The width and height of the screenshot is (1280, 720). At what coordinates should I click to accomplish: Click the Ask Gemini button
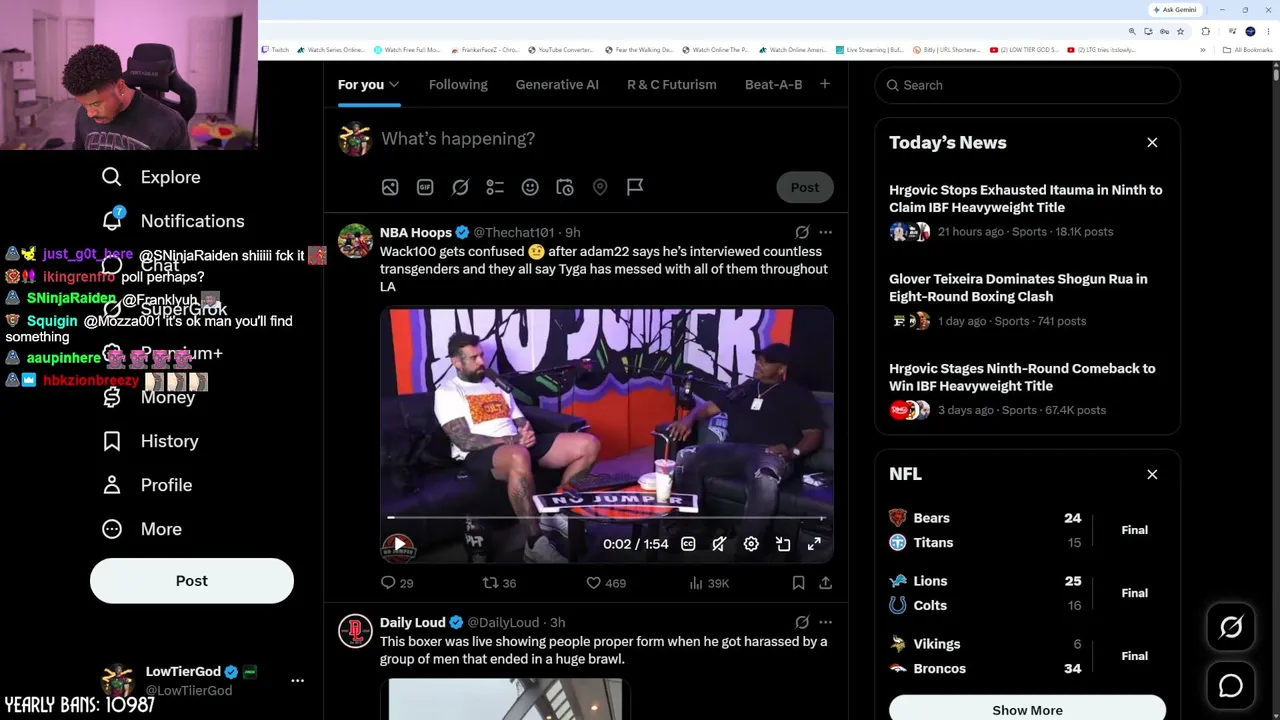1175,10
